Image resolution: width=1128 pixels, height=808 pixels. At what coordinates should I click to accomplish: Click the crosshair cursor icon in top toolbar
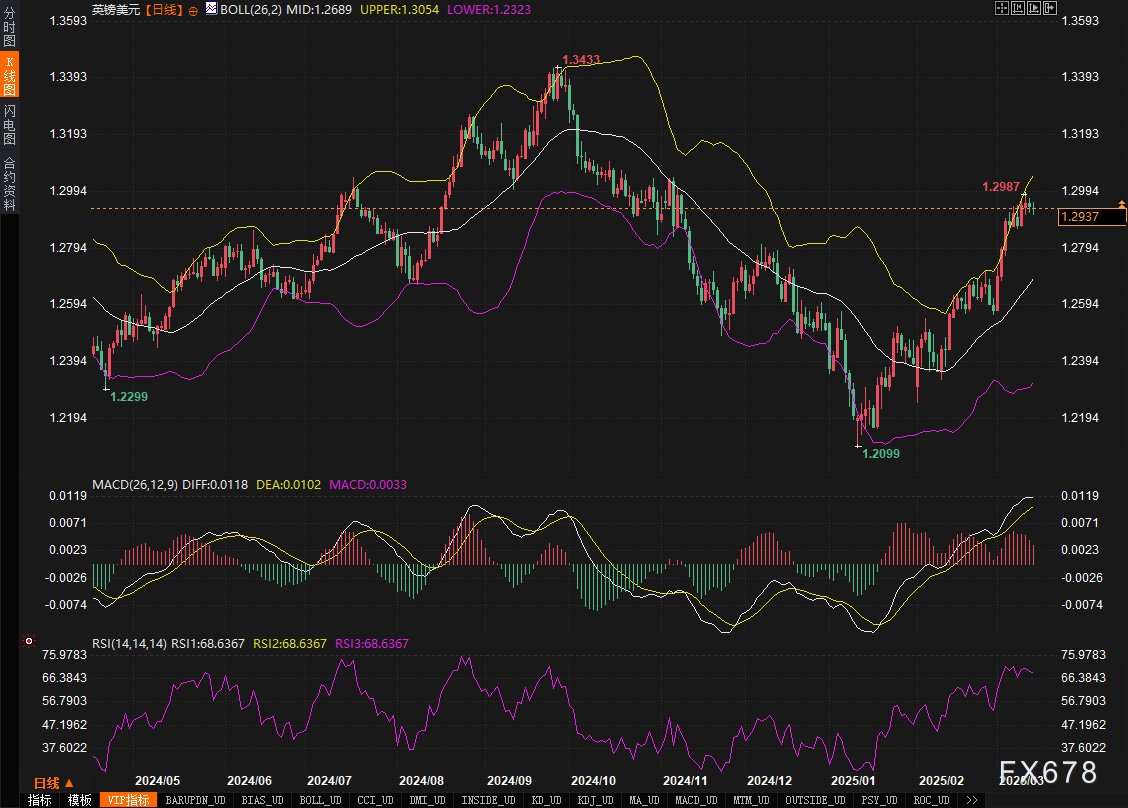(1002, 8)
